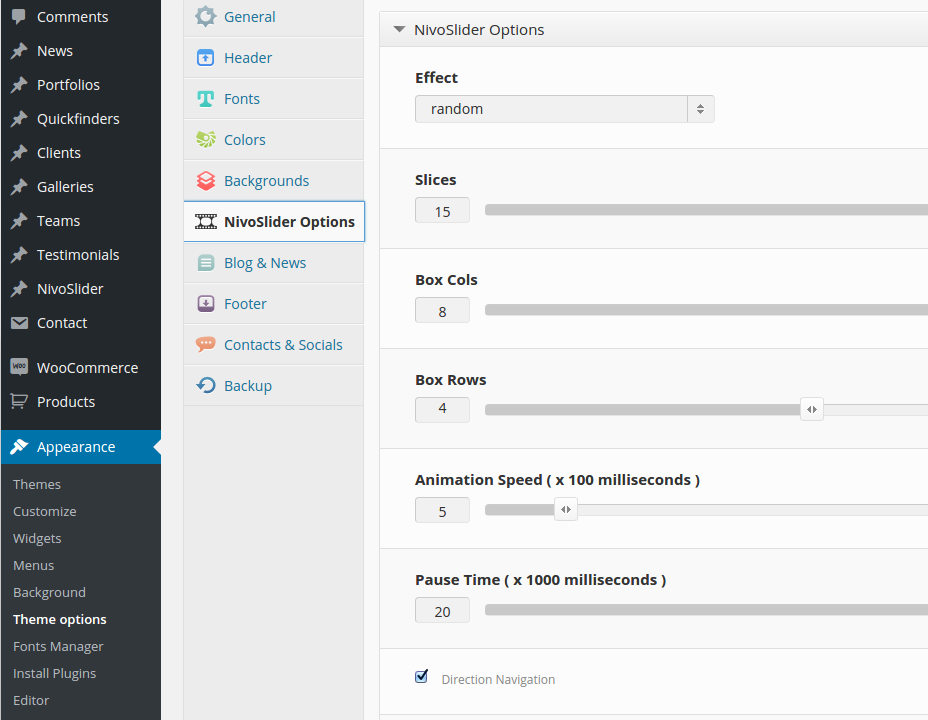Image resolution: width=928 pixels, height=720 pixels.
Task: Uncheck the Direction Navigation checkbox
Action: 422,677
